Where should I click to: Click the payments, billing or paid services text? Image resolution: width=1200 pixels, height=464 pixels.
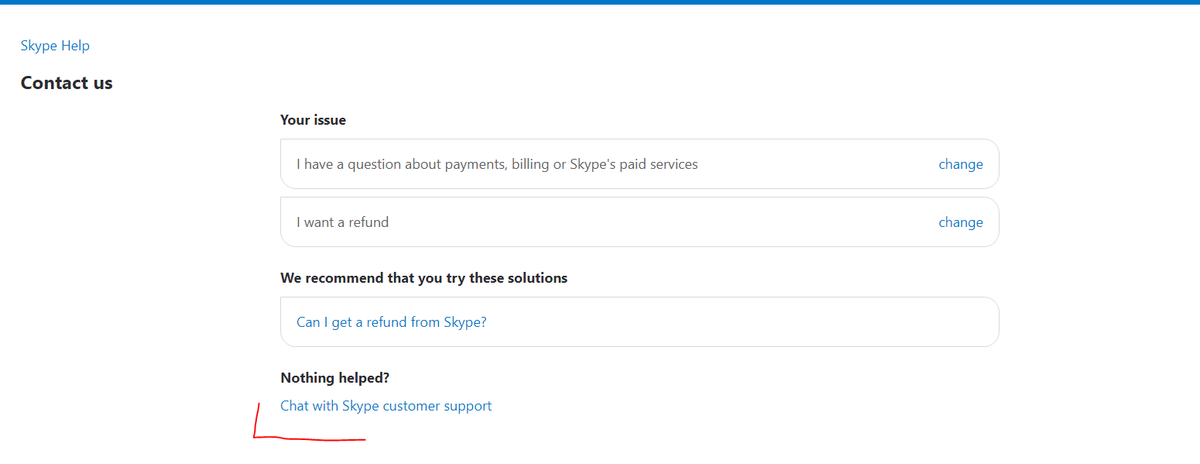click(497, 164)
